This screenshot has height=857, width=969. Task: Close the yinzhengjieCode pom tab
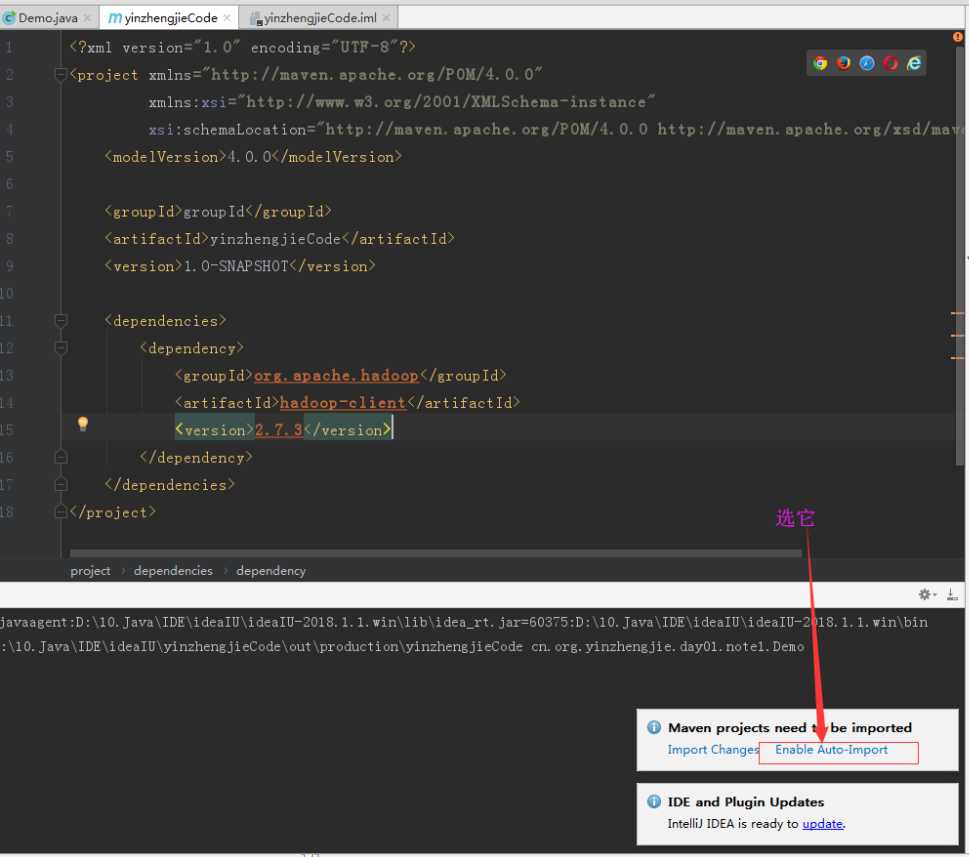click(227, 18)
